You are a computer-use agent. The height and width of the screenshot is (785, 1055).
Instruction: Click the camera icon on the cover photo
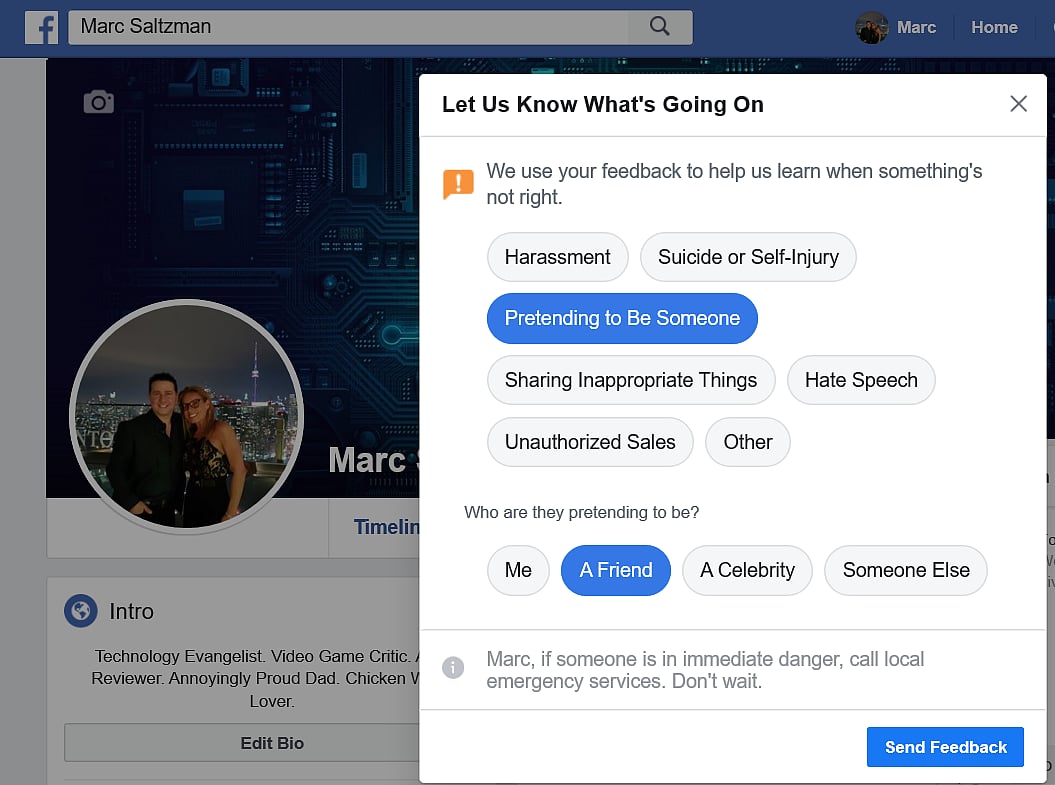97,101
